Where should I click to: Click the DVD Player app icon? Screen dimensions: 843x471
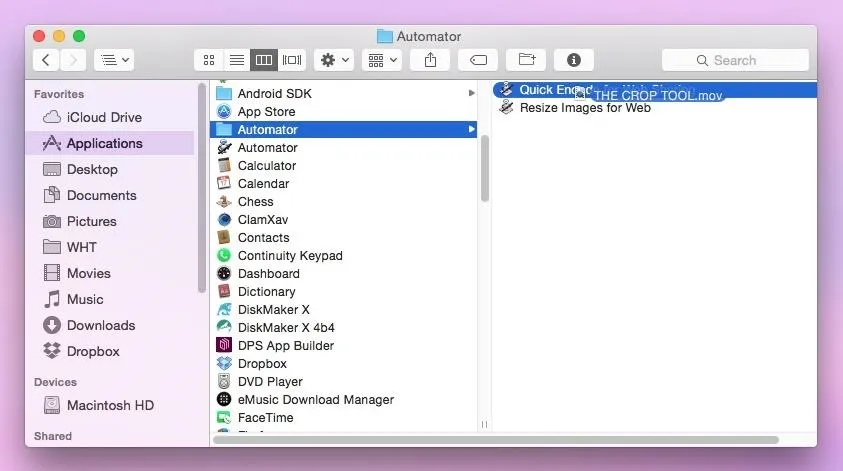click(x=224, y=381)
